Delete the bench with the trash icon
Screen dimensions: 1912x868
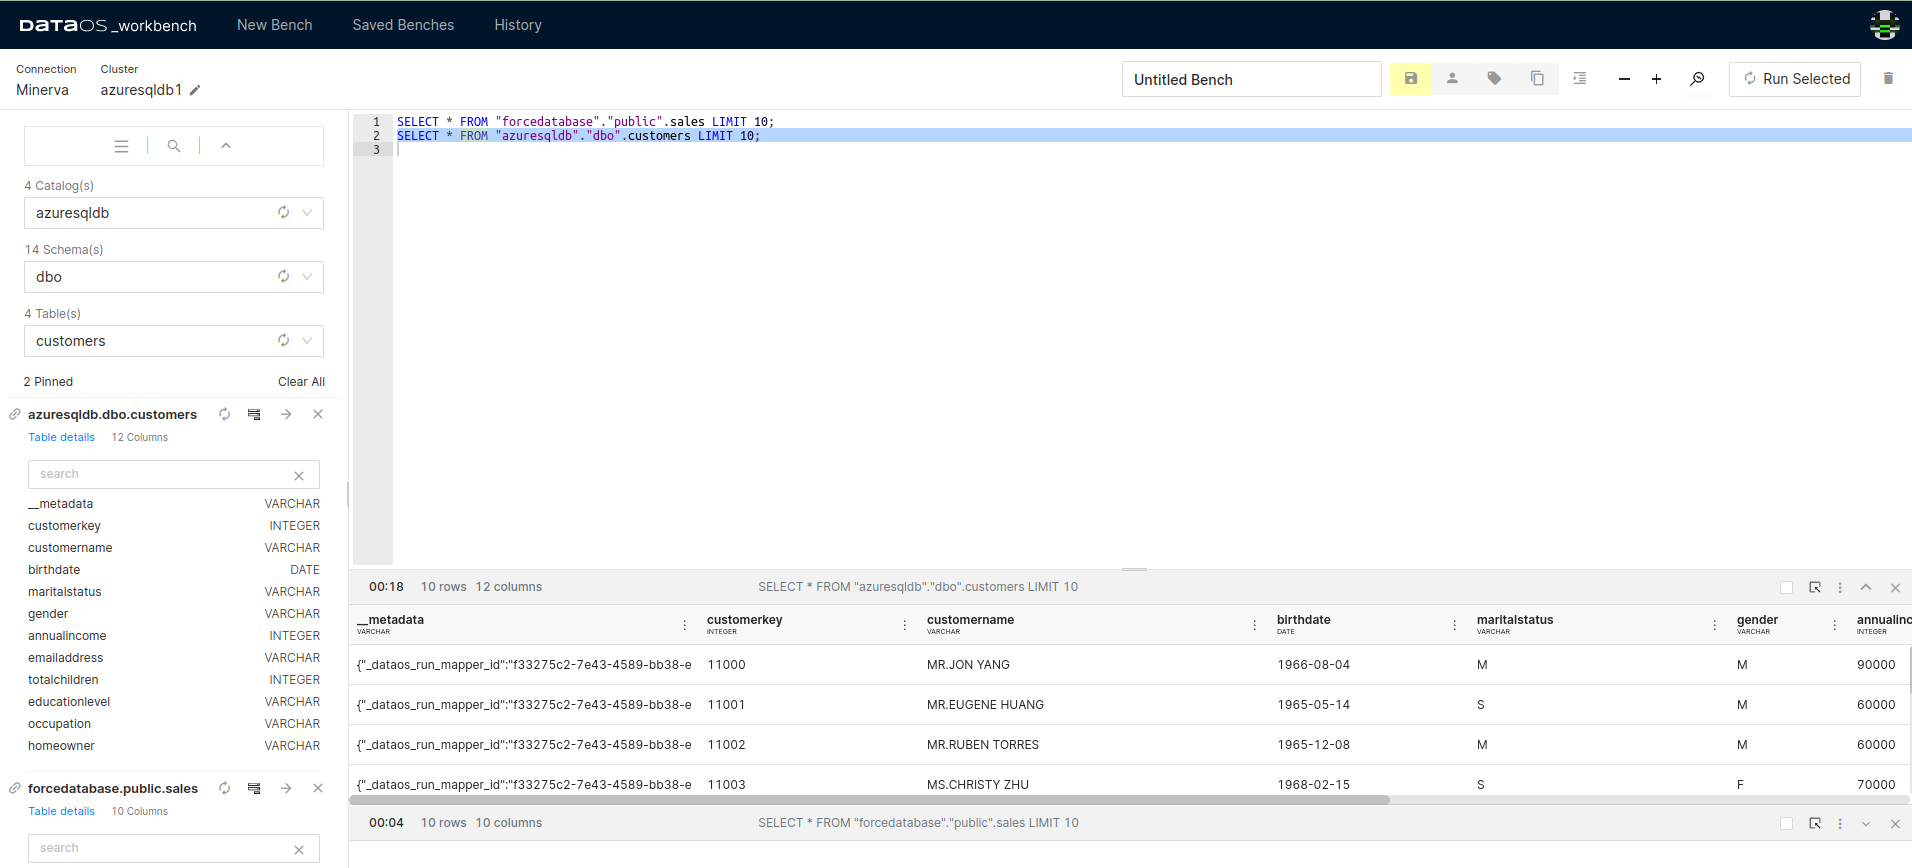coord(1888,78)
